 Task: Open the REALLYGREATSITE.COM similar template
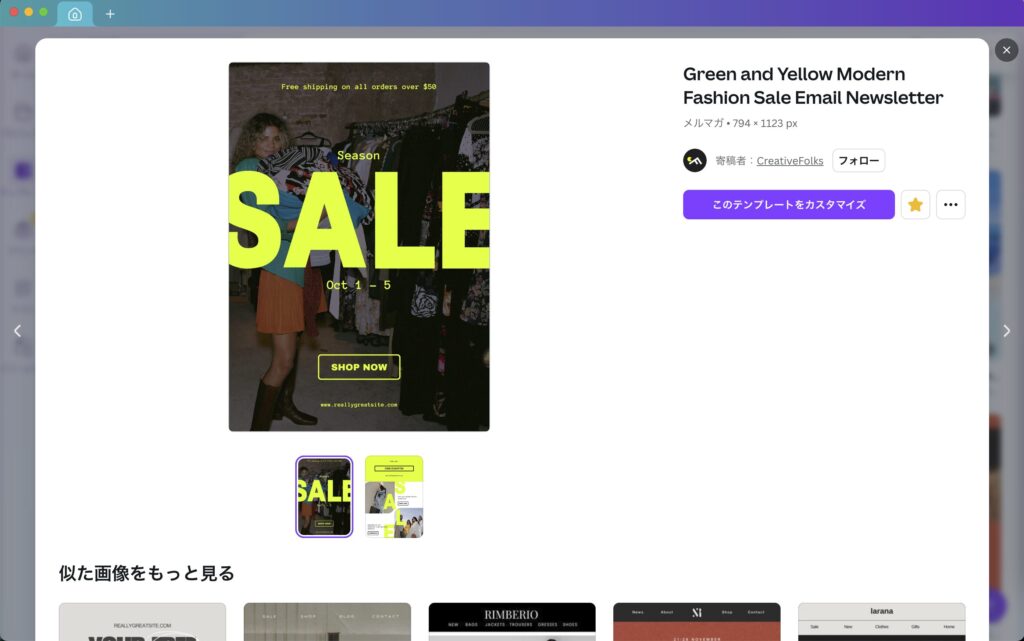pyautogui.click(x=142, y=622)
